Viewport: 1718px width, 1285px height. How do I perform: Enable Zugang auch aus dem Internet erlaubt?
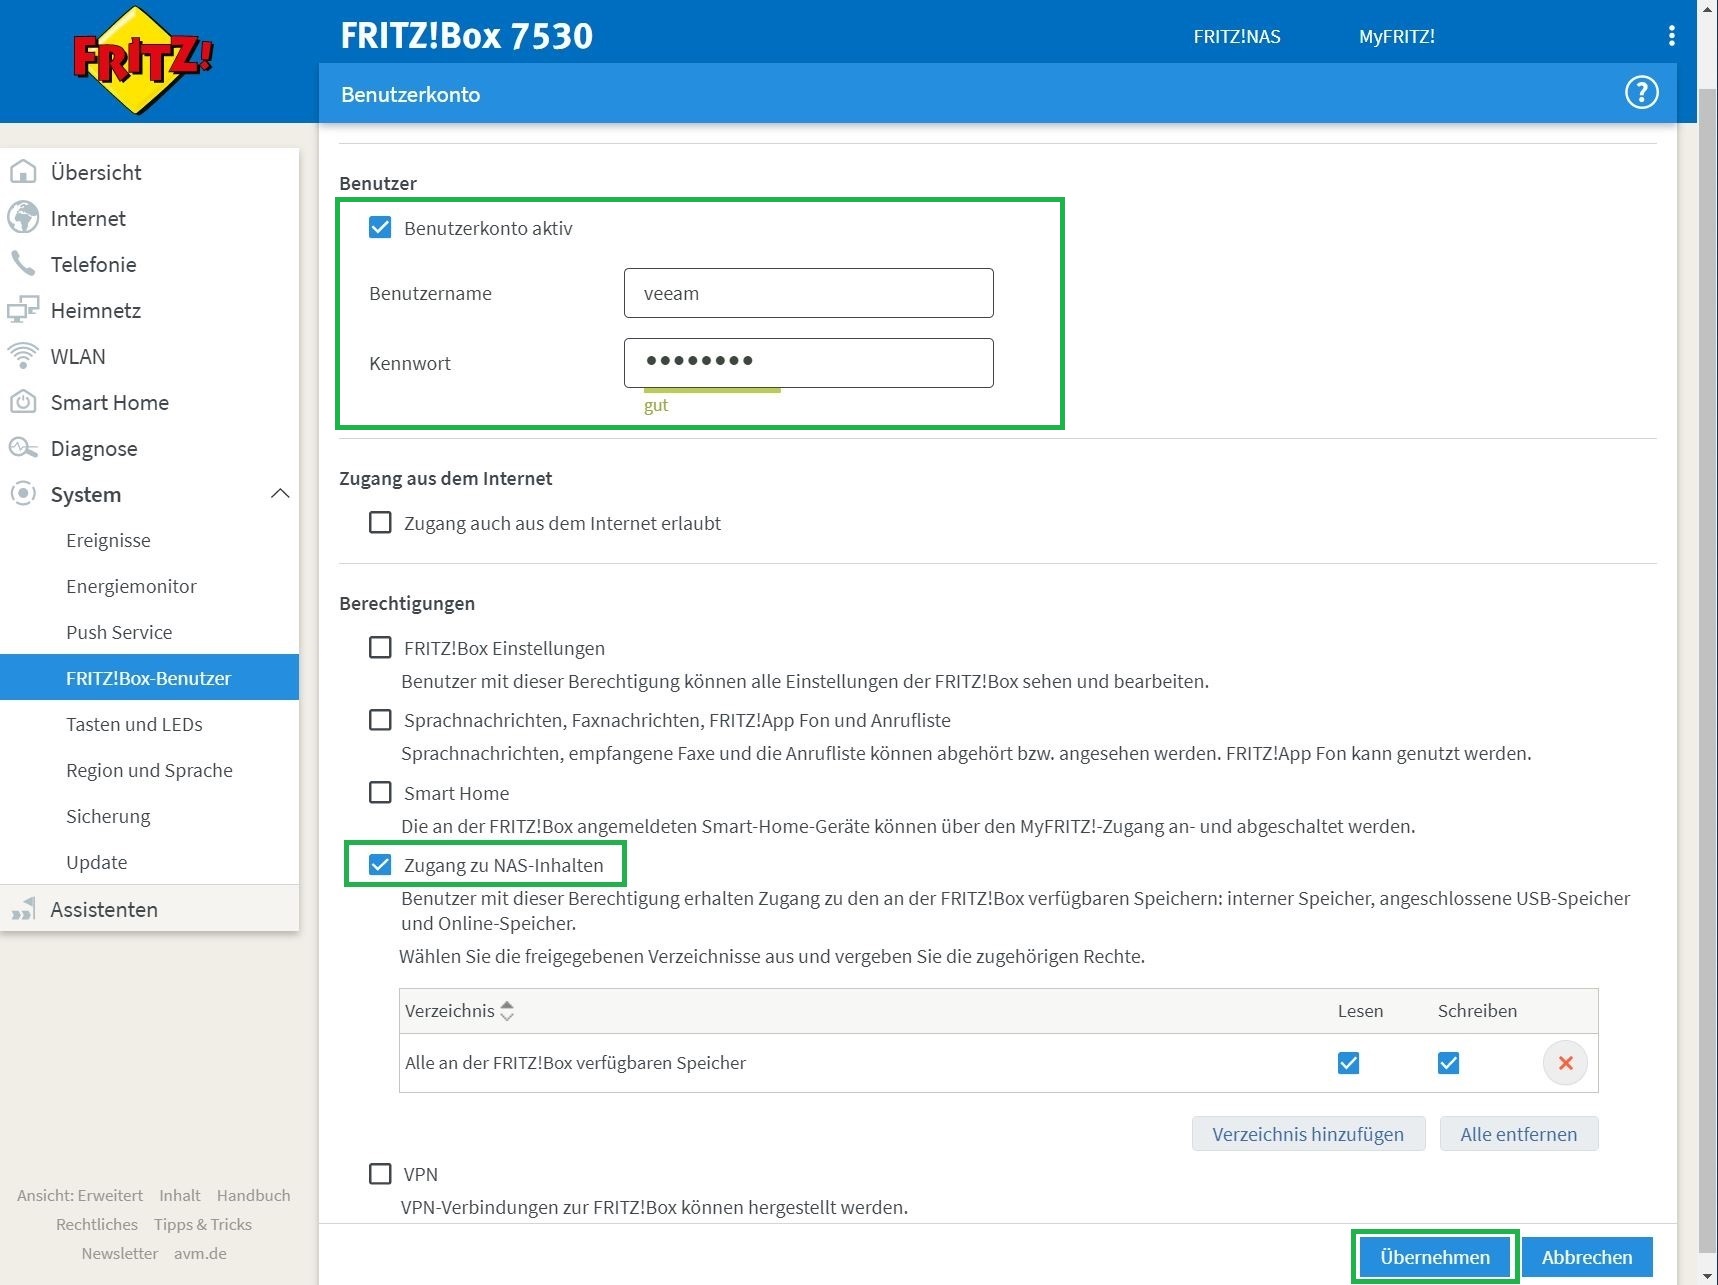[x=380, y=522]
